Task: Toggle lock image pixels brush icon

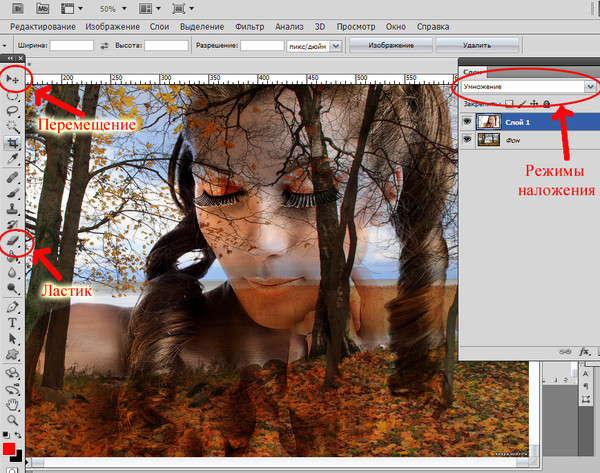Action: (x=522, y=103)
